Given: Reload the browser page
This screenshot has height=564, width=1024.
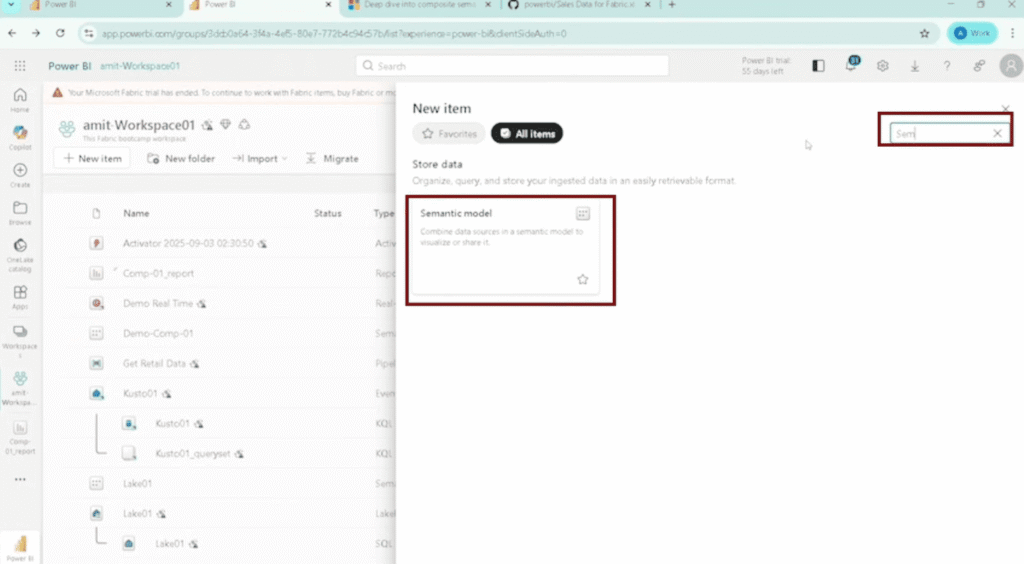Looking at the screenshot, I should coord(60,33).
